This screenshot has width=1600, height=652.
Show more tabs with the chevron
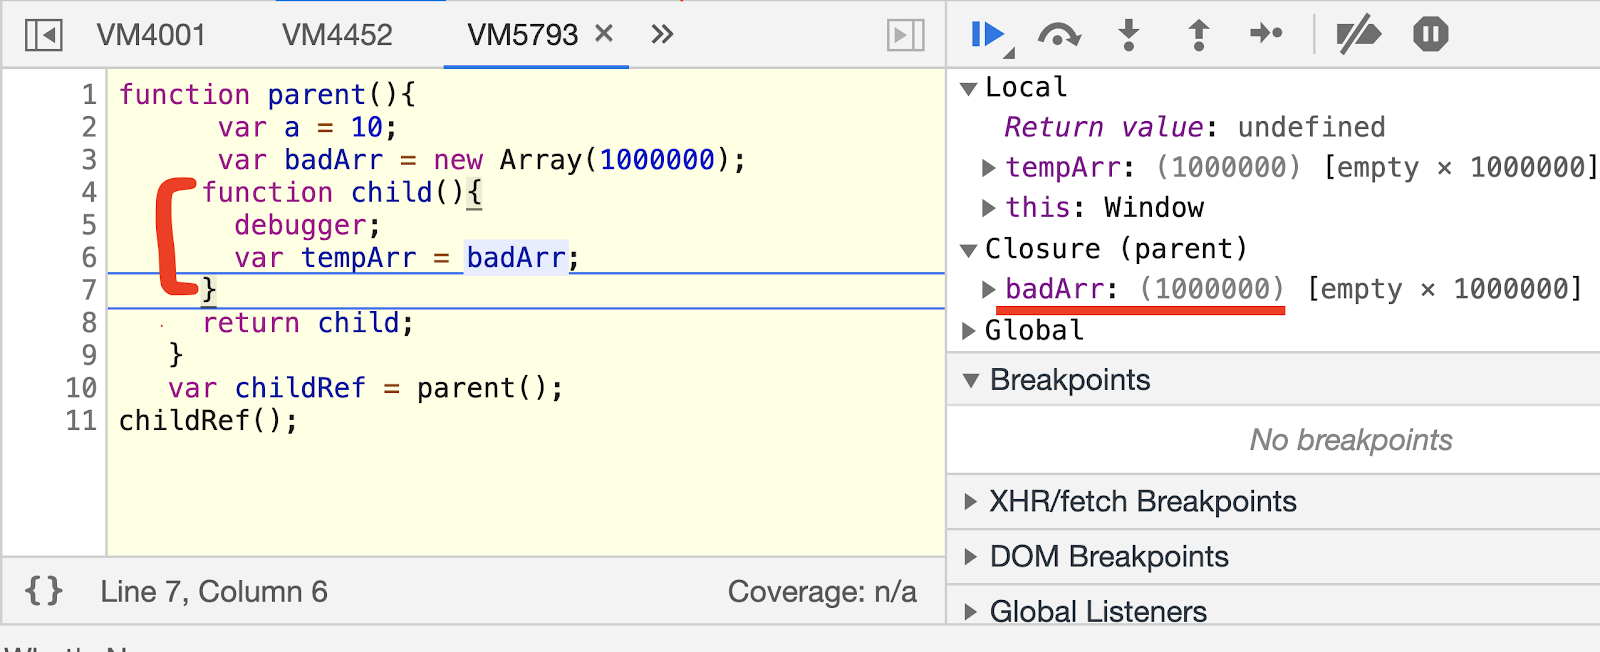click(x=662, y=34)
